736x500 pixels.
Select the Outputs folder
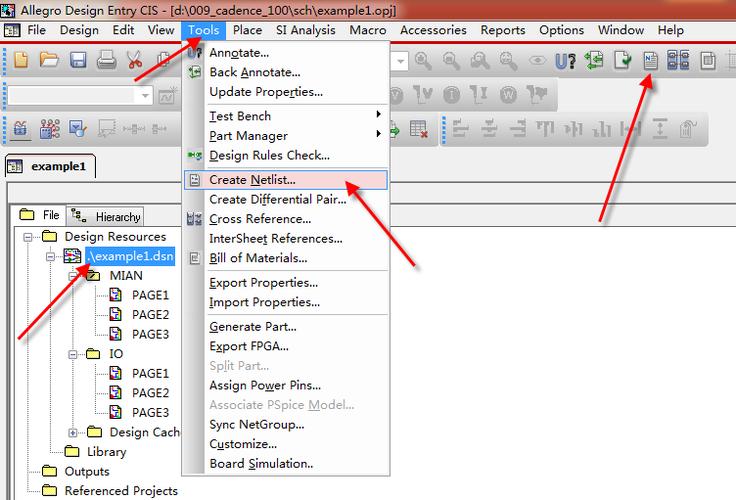pyautogui.click(x=87, y=471)
